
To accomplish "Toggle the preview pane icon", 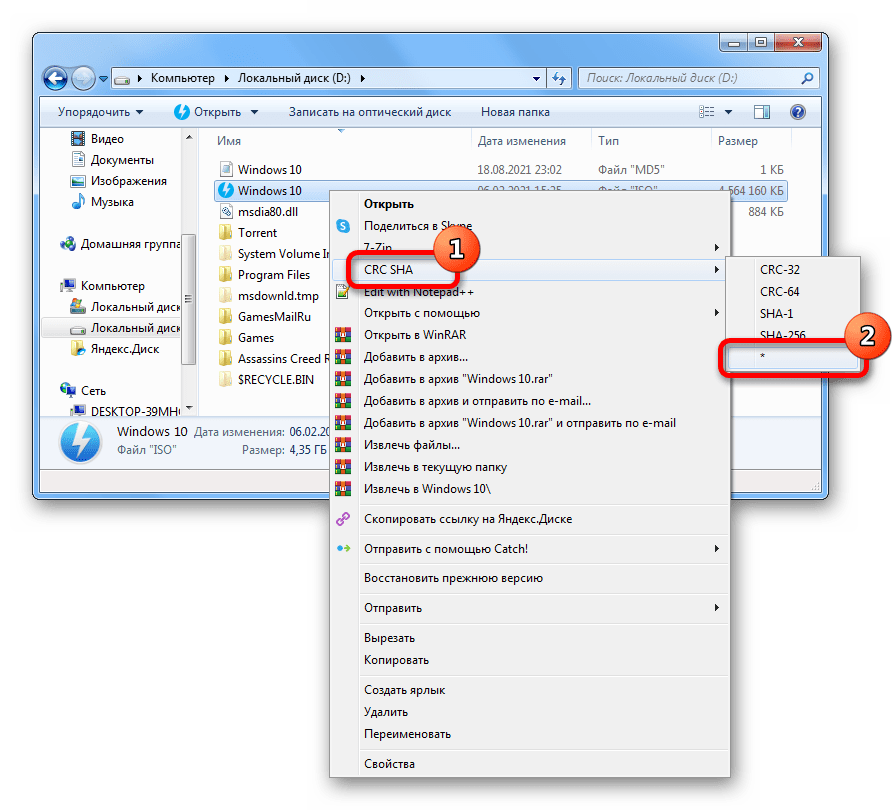I will coord(761,112).
